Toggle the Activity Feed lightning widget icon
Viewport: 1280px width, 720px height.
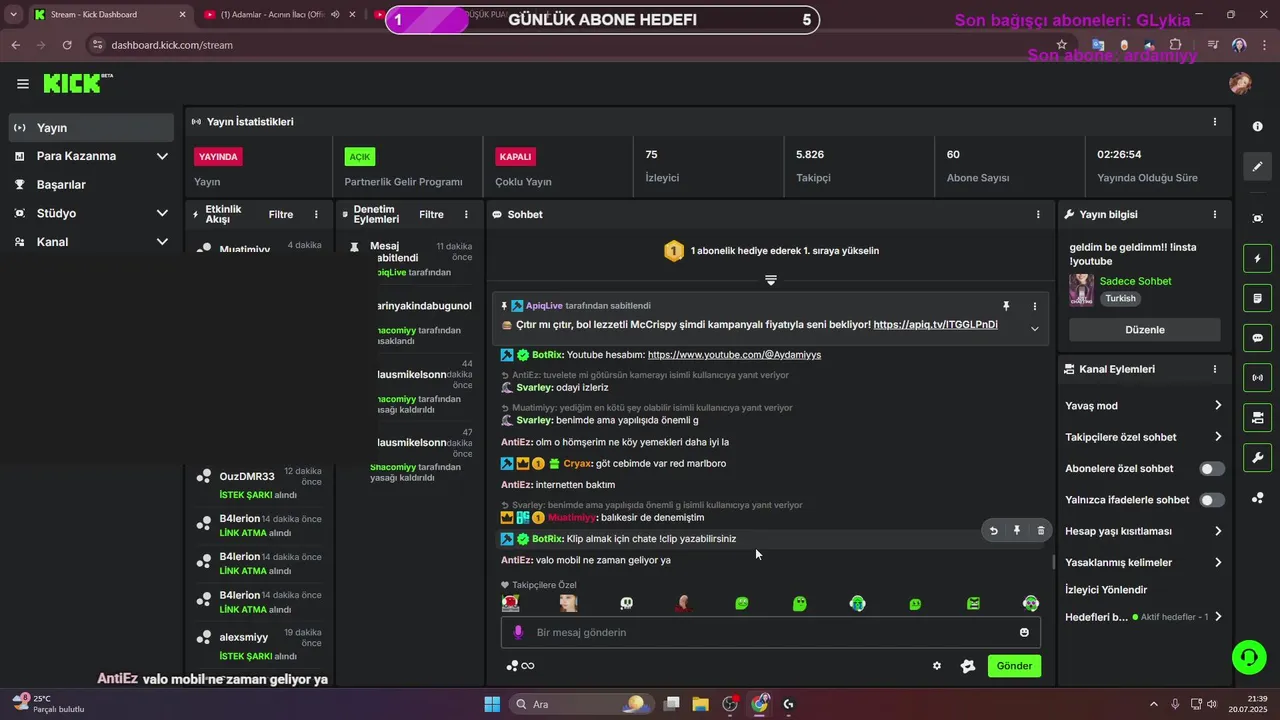pos(1257,259)
